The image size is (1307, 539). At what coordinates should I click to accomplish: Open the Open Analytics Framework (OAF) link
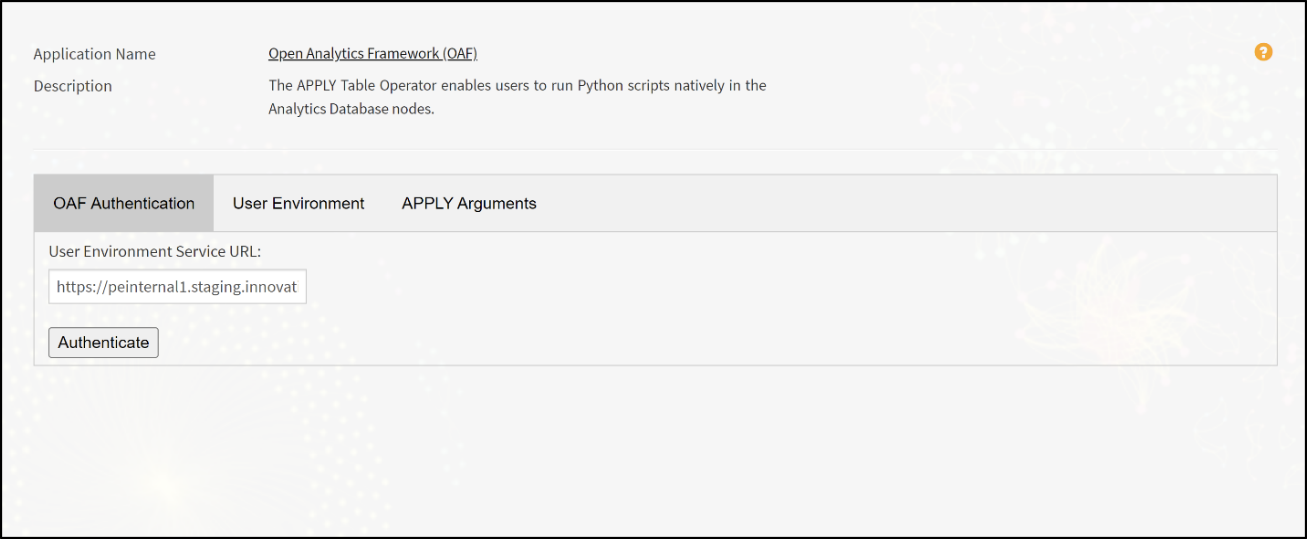[x=372, y=54]
